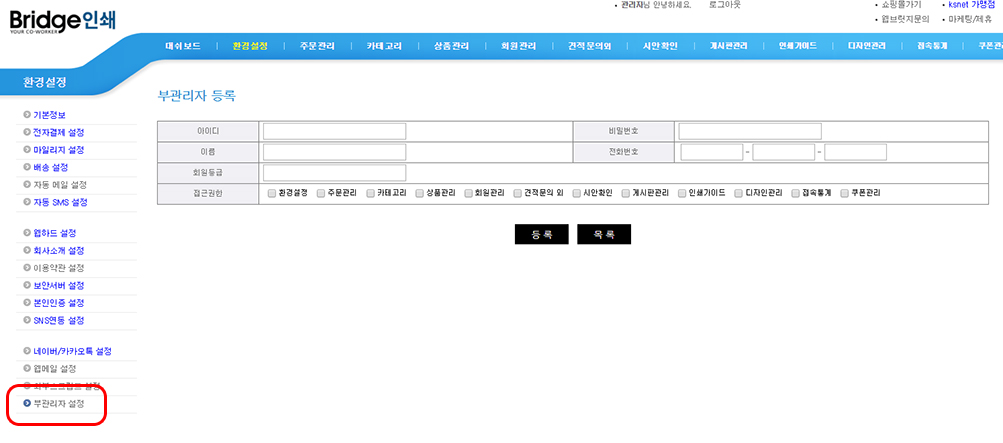
Task: Open SNS연동 설정 in the sidebar
Action: point(58,320)
